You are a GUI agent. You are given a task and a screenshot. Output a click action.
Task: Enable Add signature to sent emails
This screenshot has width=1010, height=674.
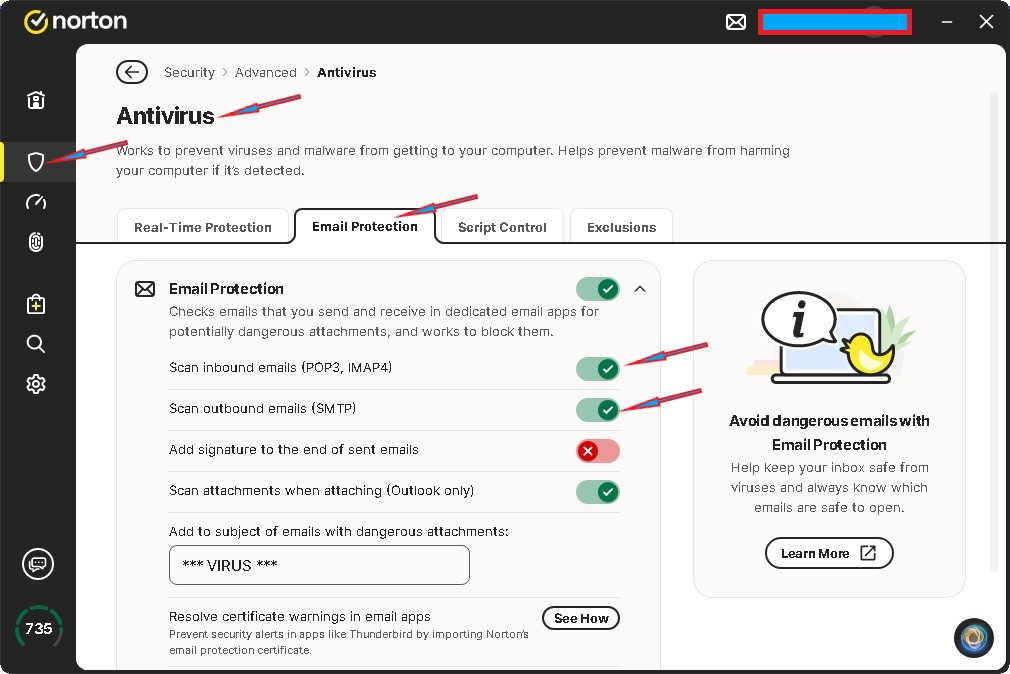click(598, 450)
